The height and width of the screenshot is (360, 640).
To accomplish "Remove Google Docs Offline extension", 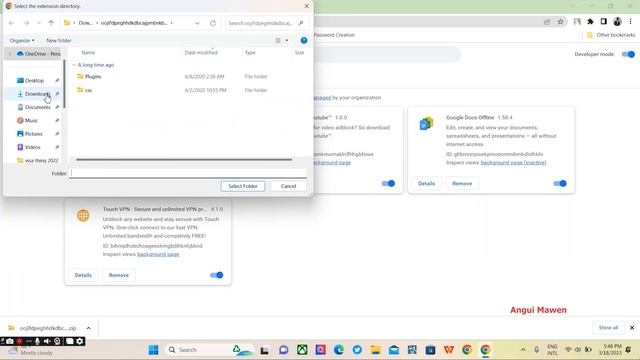I will (462, 183).
